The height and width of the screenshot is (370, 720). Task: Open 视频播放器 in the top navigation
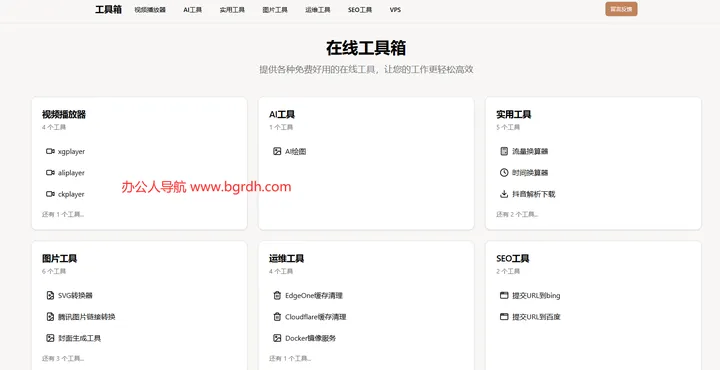[150, 10]
